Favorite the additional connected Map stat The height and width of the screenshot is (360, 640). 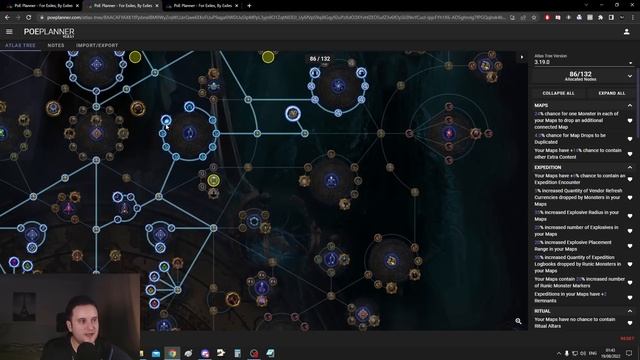pos(630,121)
